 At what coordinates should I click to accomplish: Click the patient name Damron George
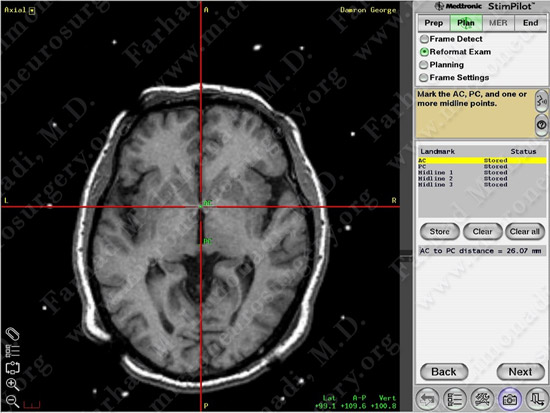tap(368, 10)
